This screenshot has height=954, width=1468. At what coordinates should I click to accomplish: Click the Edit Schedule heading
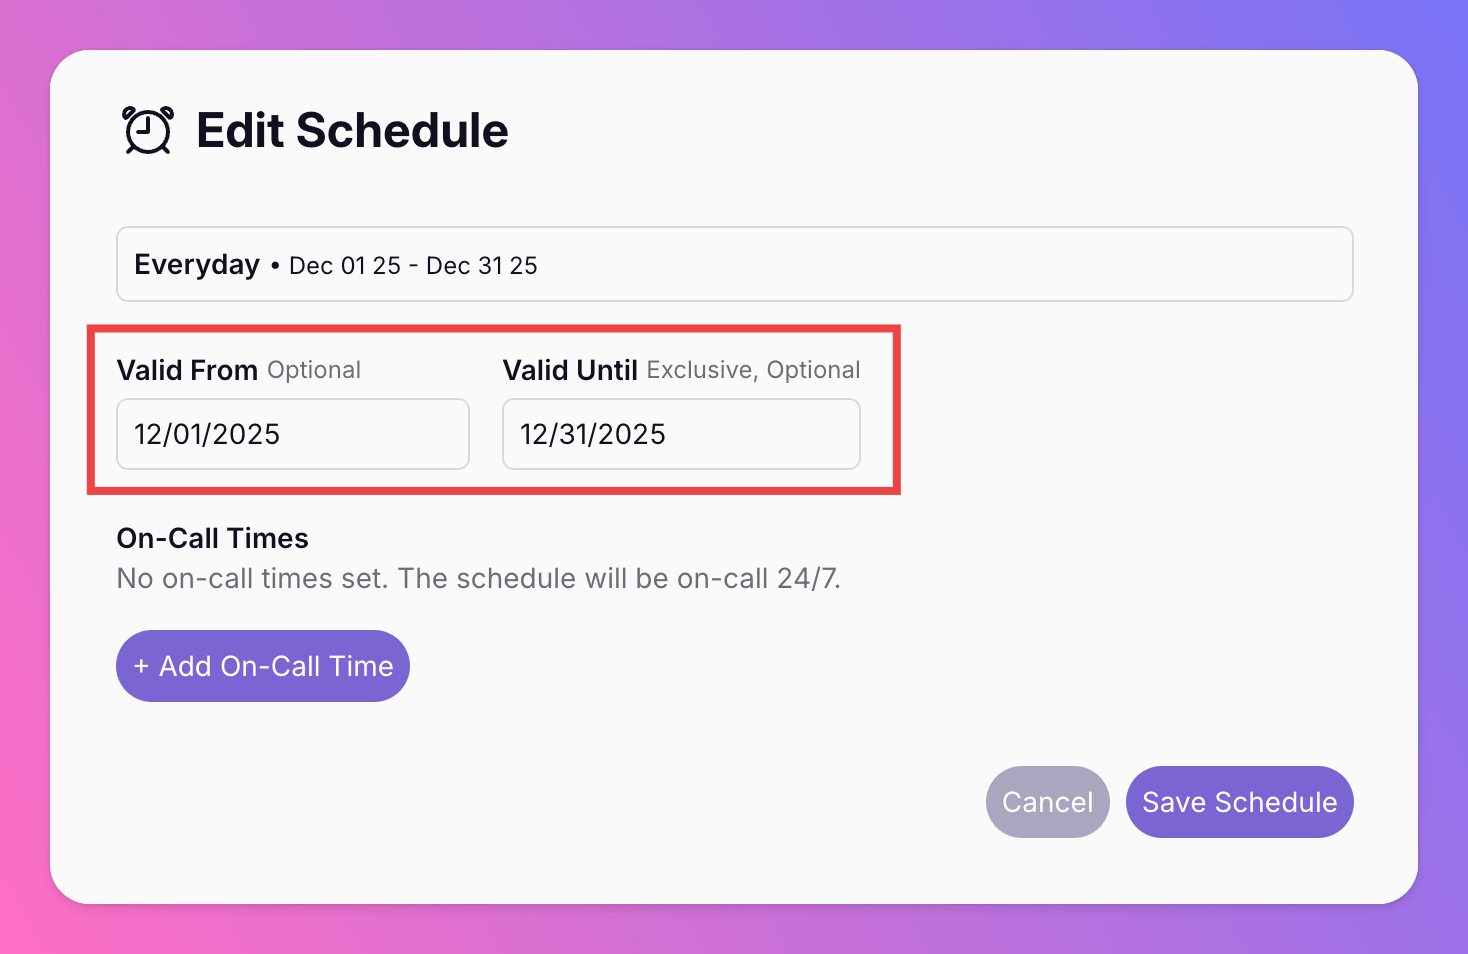pos(352,131)
